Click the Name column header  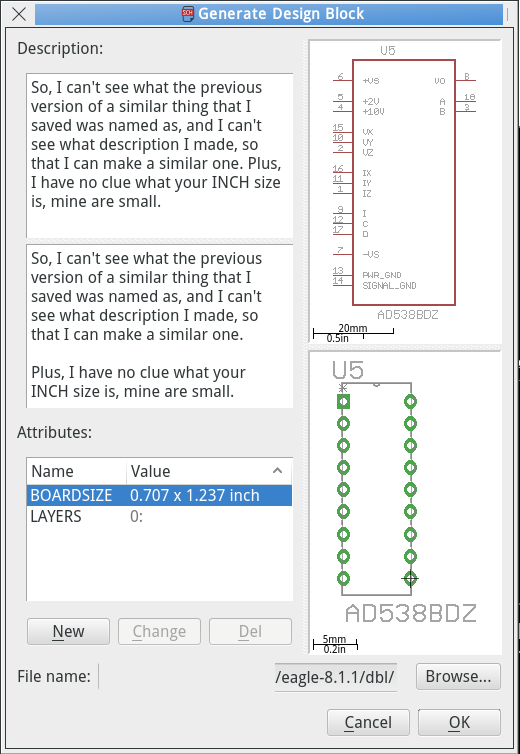[77, 471]
